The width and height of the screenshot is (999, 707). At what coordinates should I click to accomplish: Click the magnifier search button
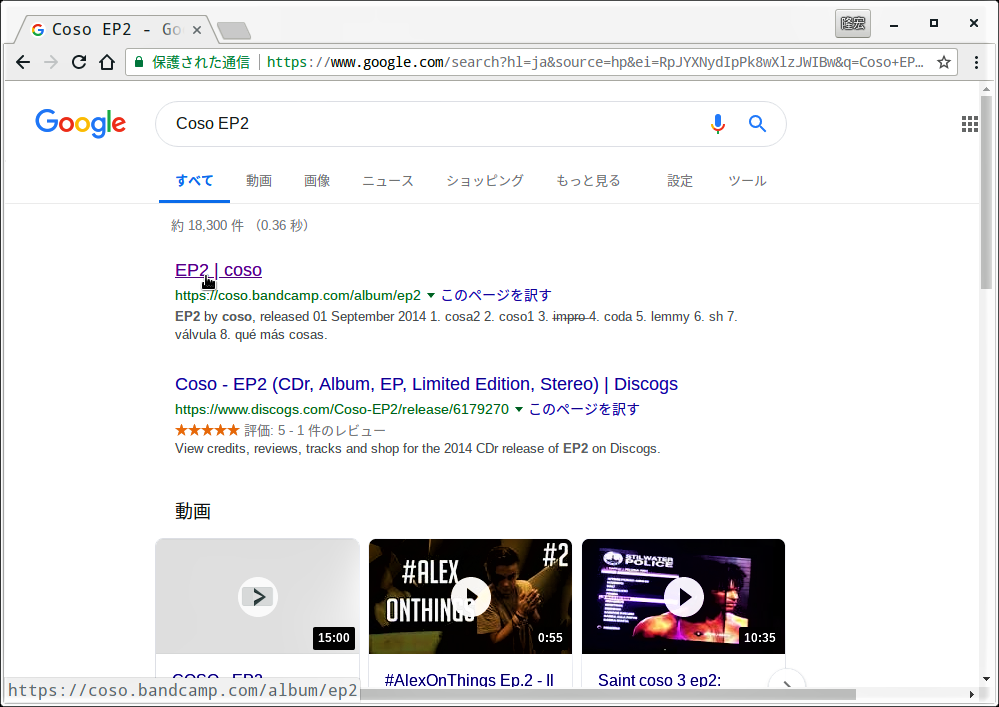click(x=757, y=124)
